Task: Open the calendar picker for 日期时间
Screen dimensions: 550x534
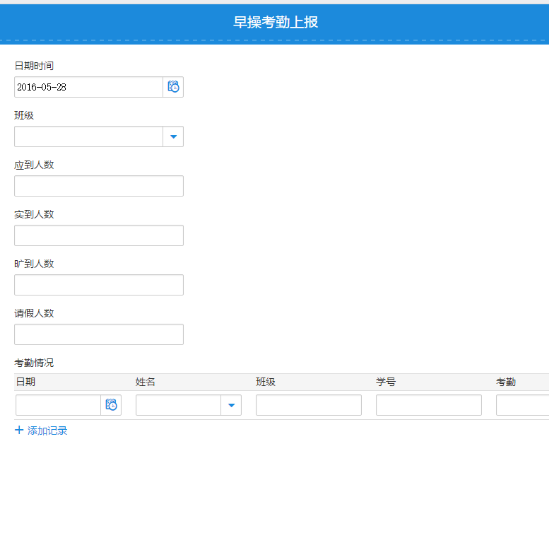Action: [173, 87]
